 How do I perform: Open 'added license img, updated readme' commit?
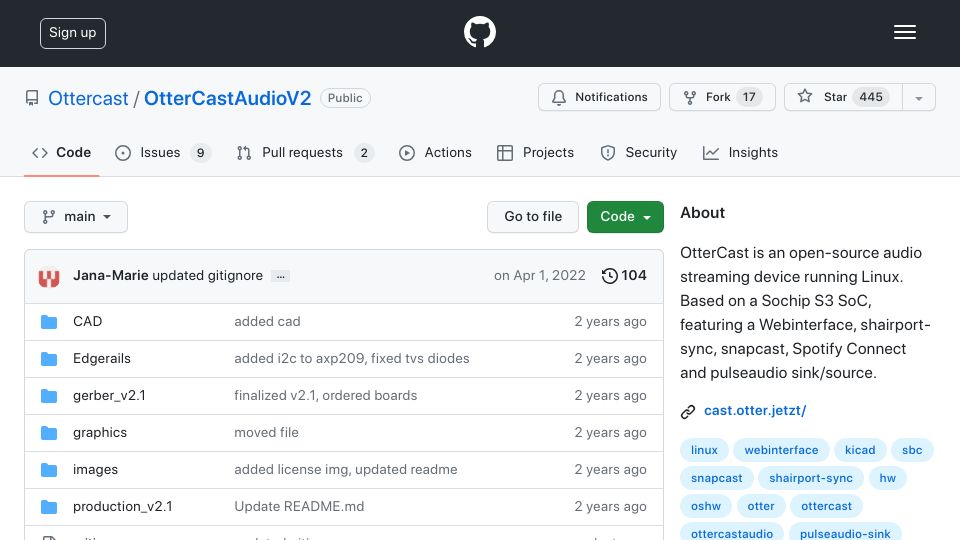(345, 470)
